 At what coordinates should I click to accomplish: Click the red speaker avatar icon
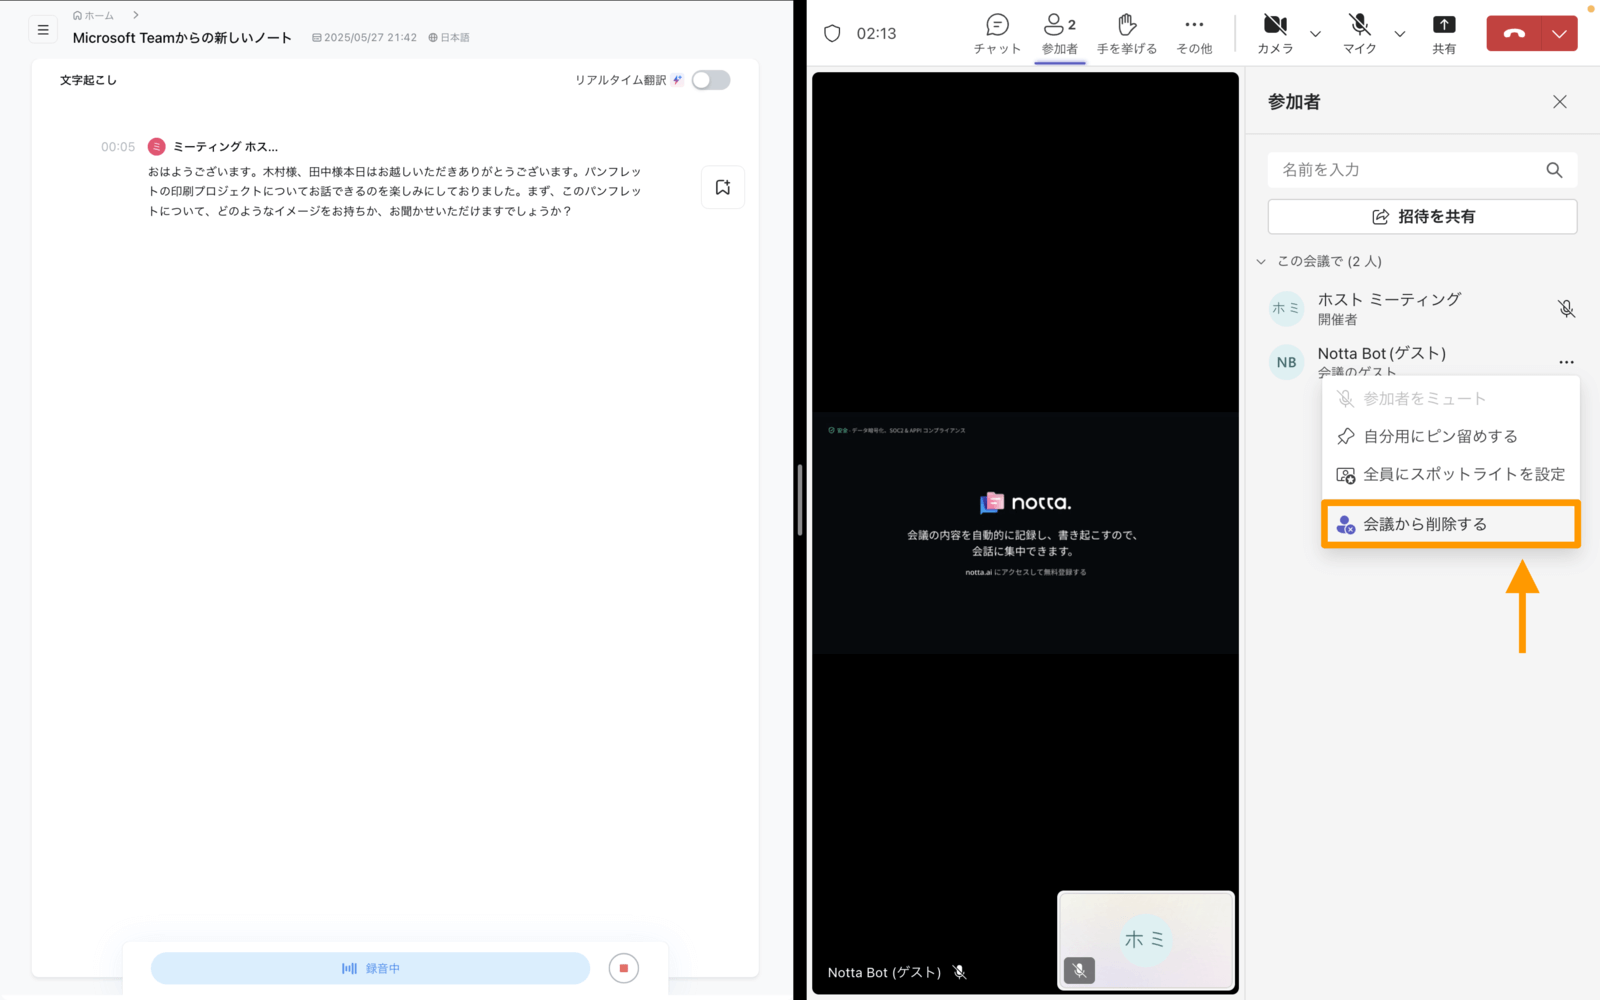pyautogui.click(x=156, y=147)
